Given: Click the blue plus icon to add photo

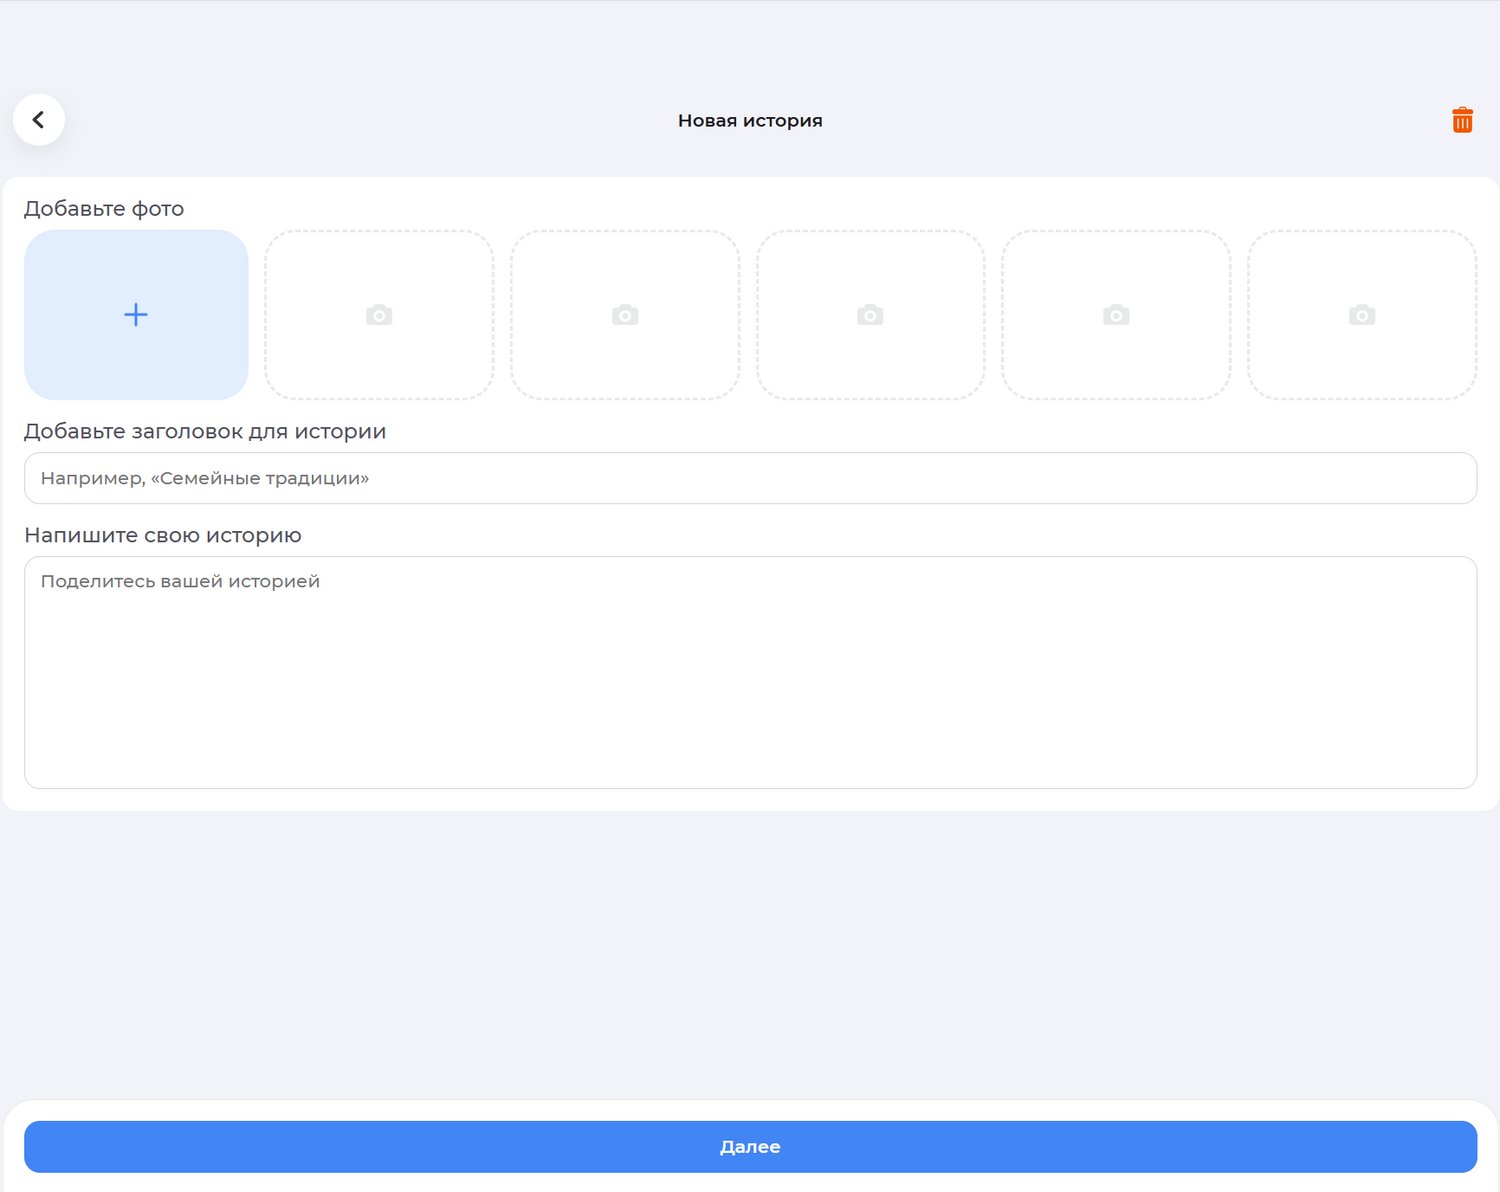Looking at the screenshot, I should (136, 315).
